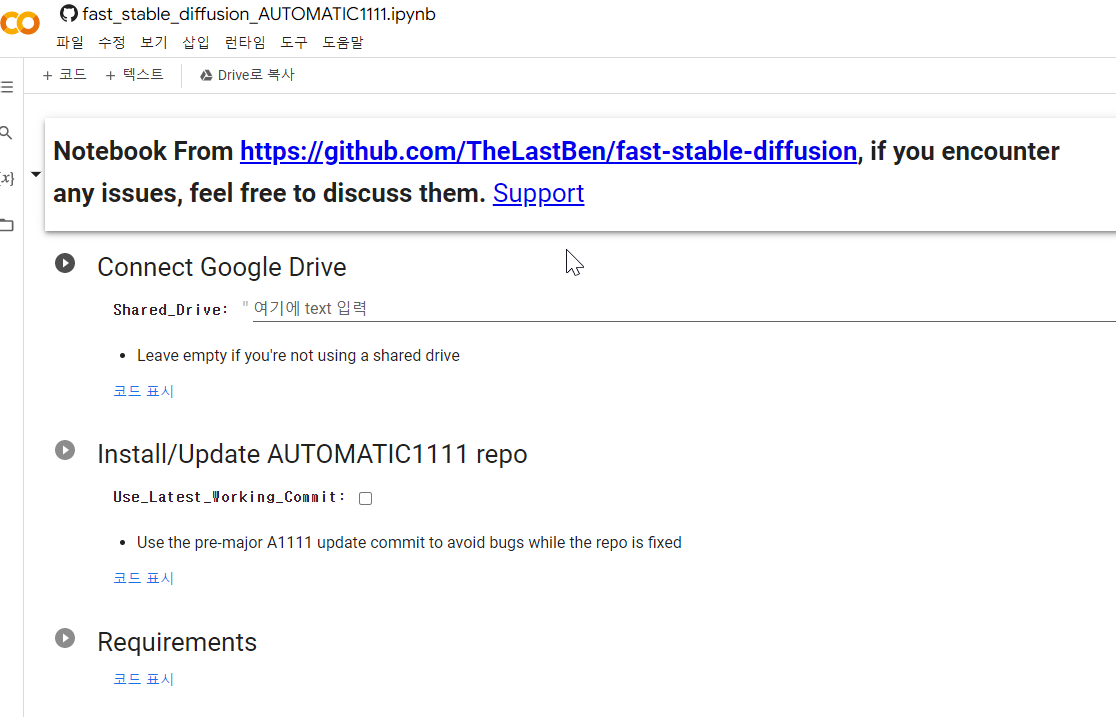The image size is (1116, 717).
Task: Click the GitHub icon beside the notebook title
Action: (x=68, y=14)
